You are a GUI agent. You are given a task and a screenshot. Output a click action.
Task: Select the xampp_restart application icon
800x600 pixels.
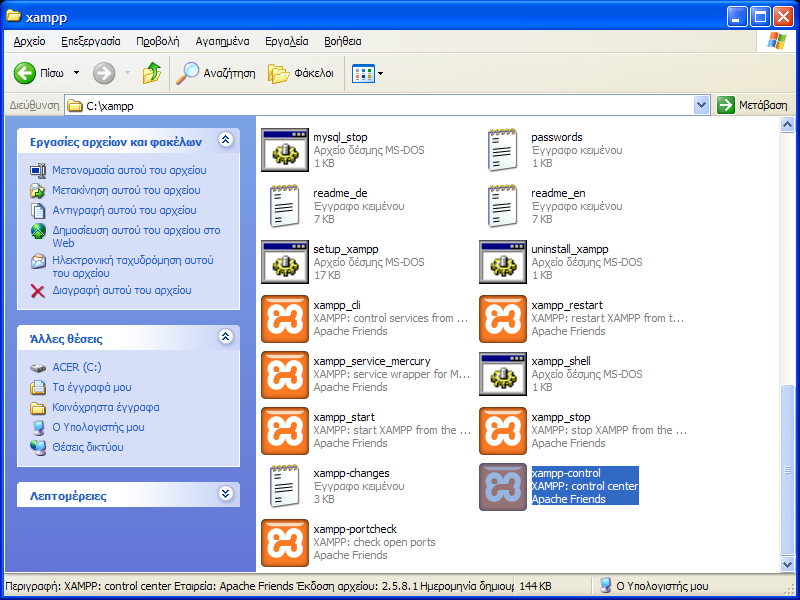click(x=503, y=318)
